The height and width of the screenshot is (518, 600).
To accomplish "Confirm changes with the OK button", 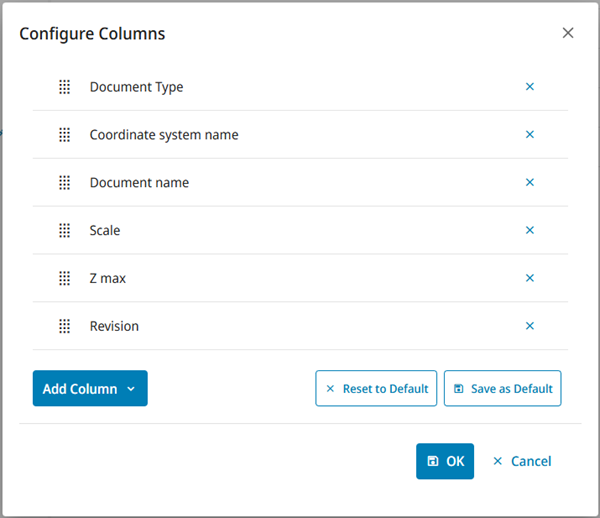I will click(x=445, y=461).
